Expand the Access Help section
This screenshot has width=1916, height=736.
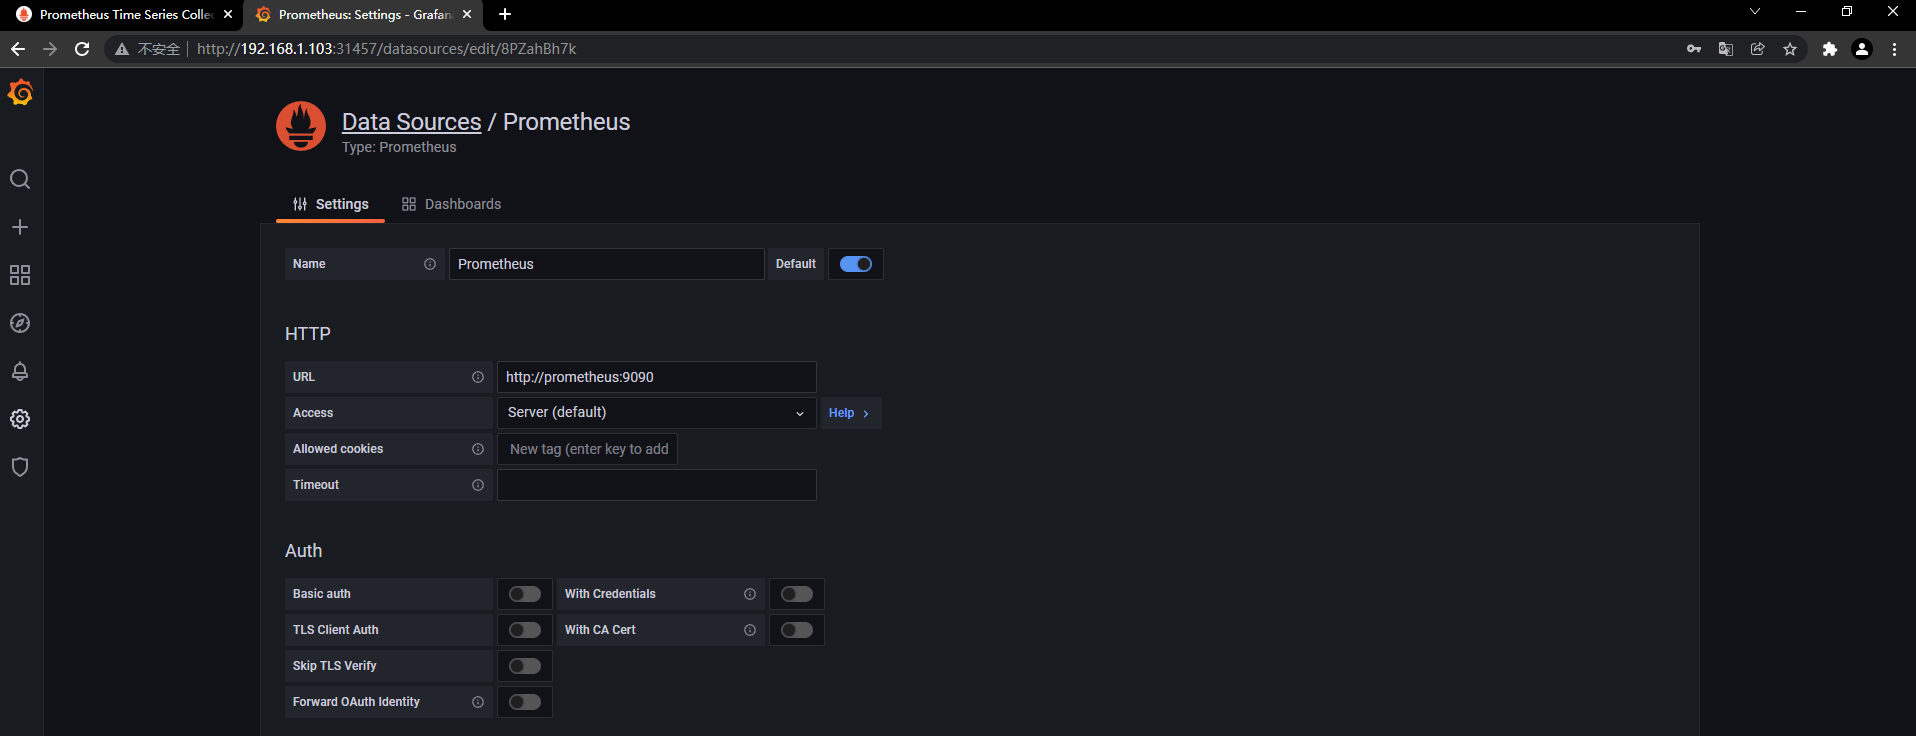(850, 413)
